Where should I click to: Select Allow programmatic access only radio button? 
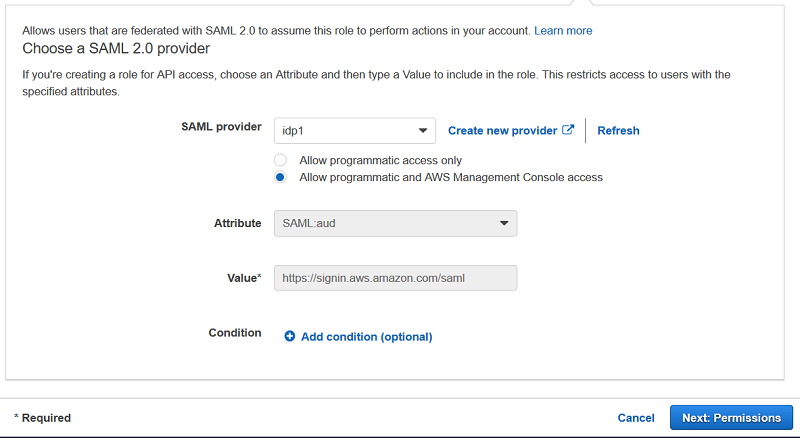click(x=280, y=160)
